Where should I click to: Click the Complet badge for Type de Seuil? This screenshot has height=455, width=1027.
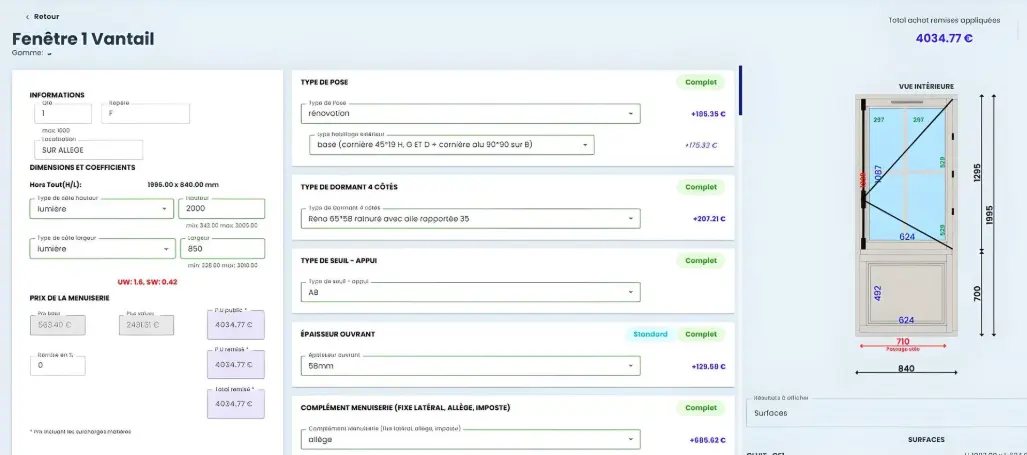(x=701, y=261)
